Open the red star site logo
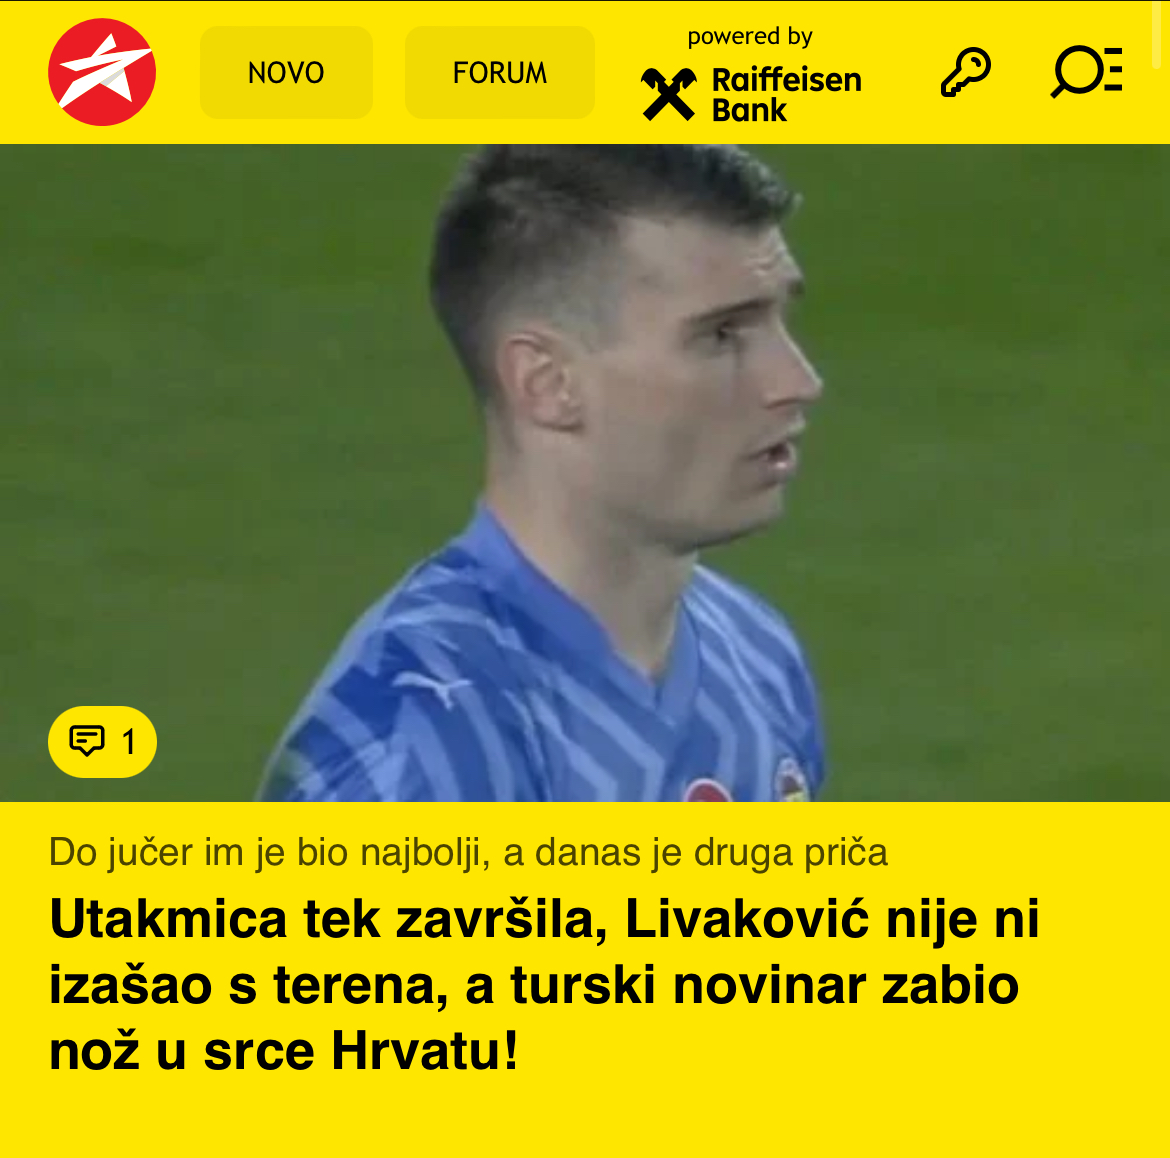 102,72
